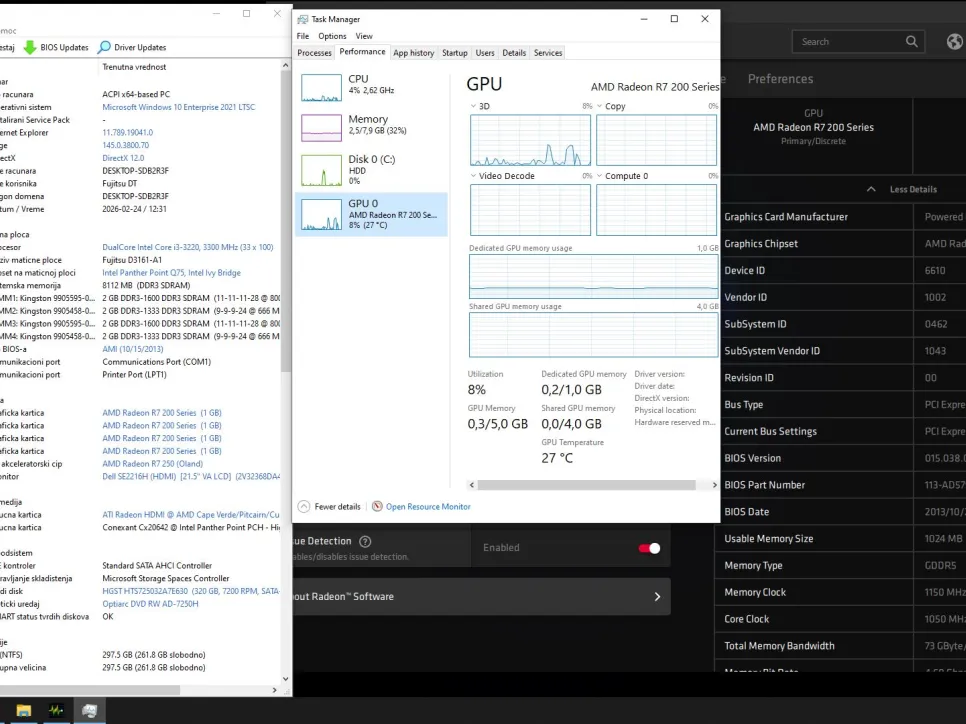Open the Options menu in Task Manager
Viewport: 966px width, 724px height.
point(332,36)
